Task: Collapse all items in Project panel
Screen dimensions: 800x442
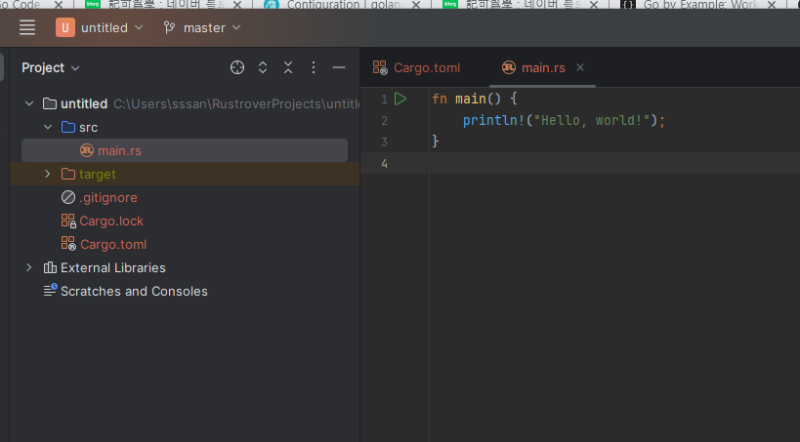Action: coord(288,68)
